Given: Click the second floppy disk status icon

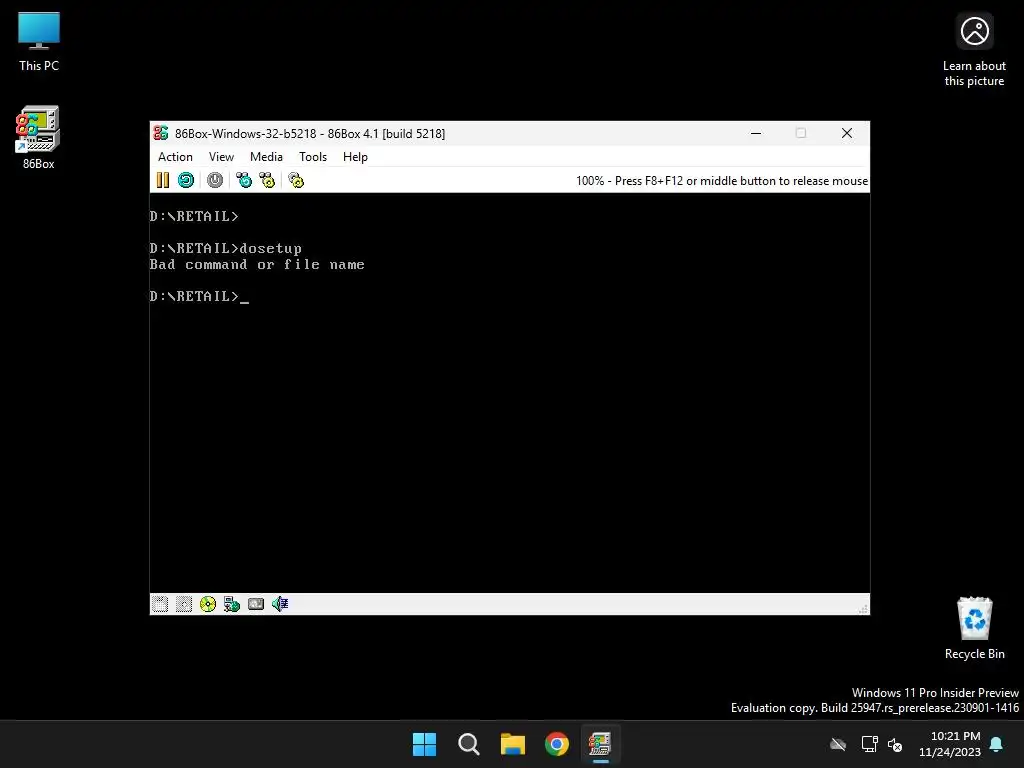Looking at the screenshot, I should coord(184,604).
